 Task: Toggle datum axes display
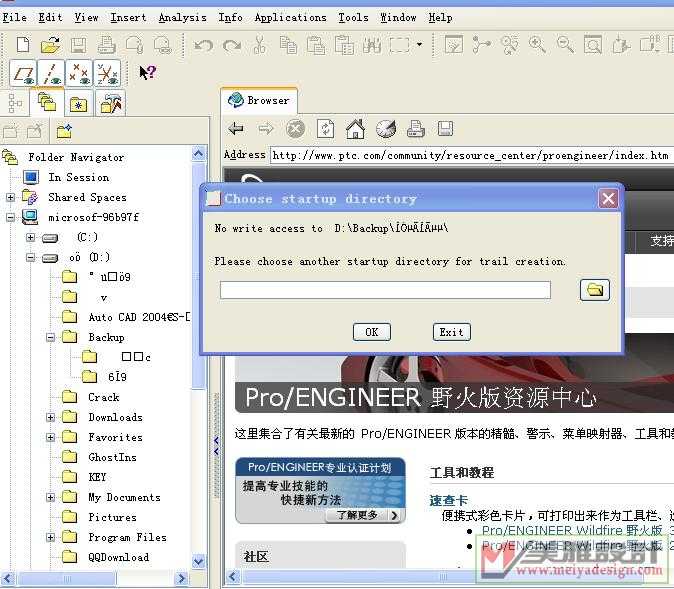51,74
